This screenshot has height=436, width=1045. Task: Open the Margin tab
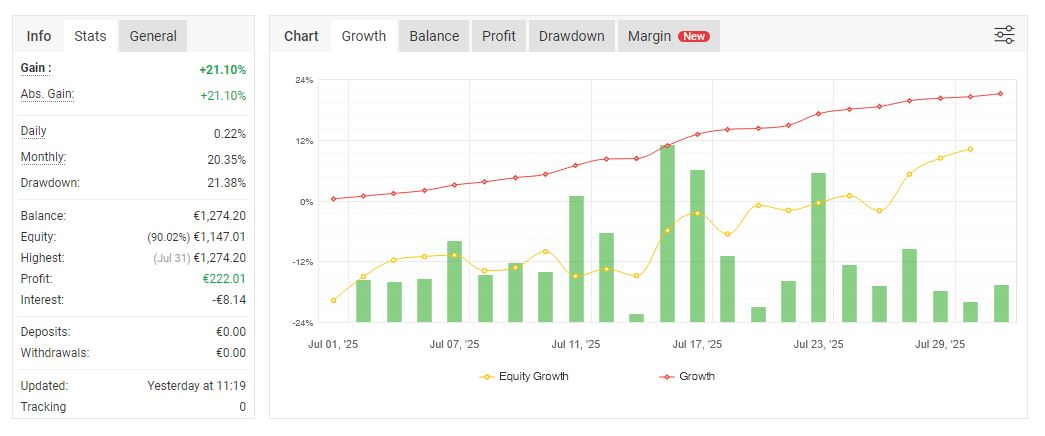pyautogui.click(x=649, y=36)
